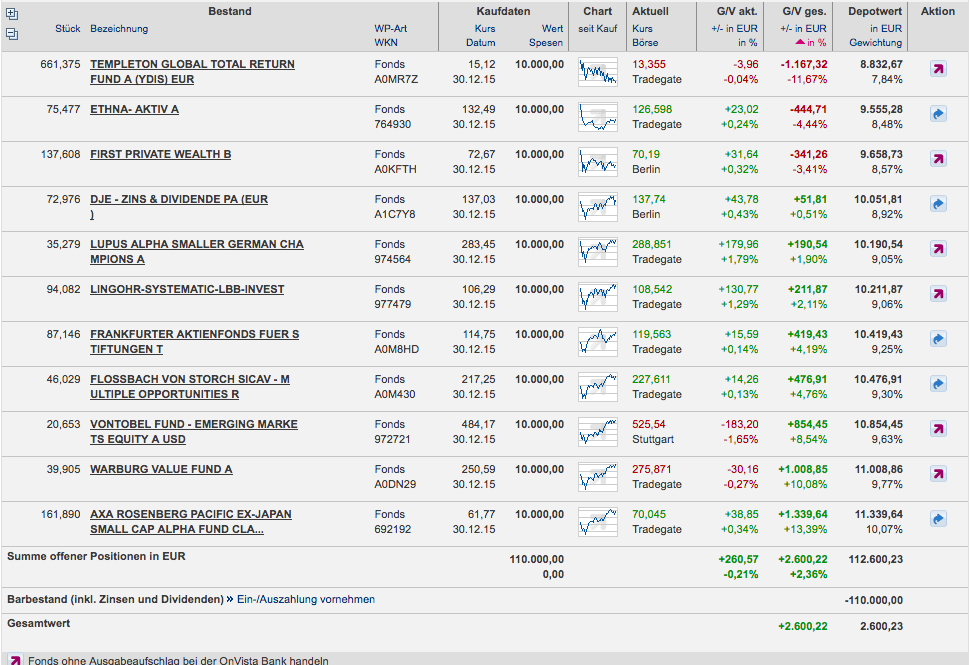Image resolution: width=970 pixels, height=665 pixels.
Task: Click the action icon for First Private Wealth B
Action: tap(938, 160)
